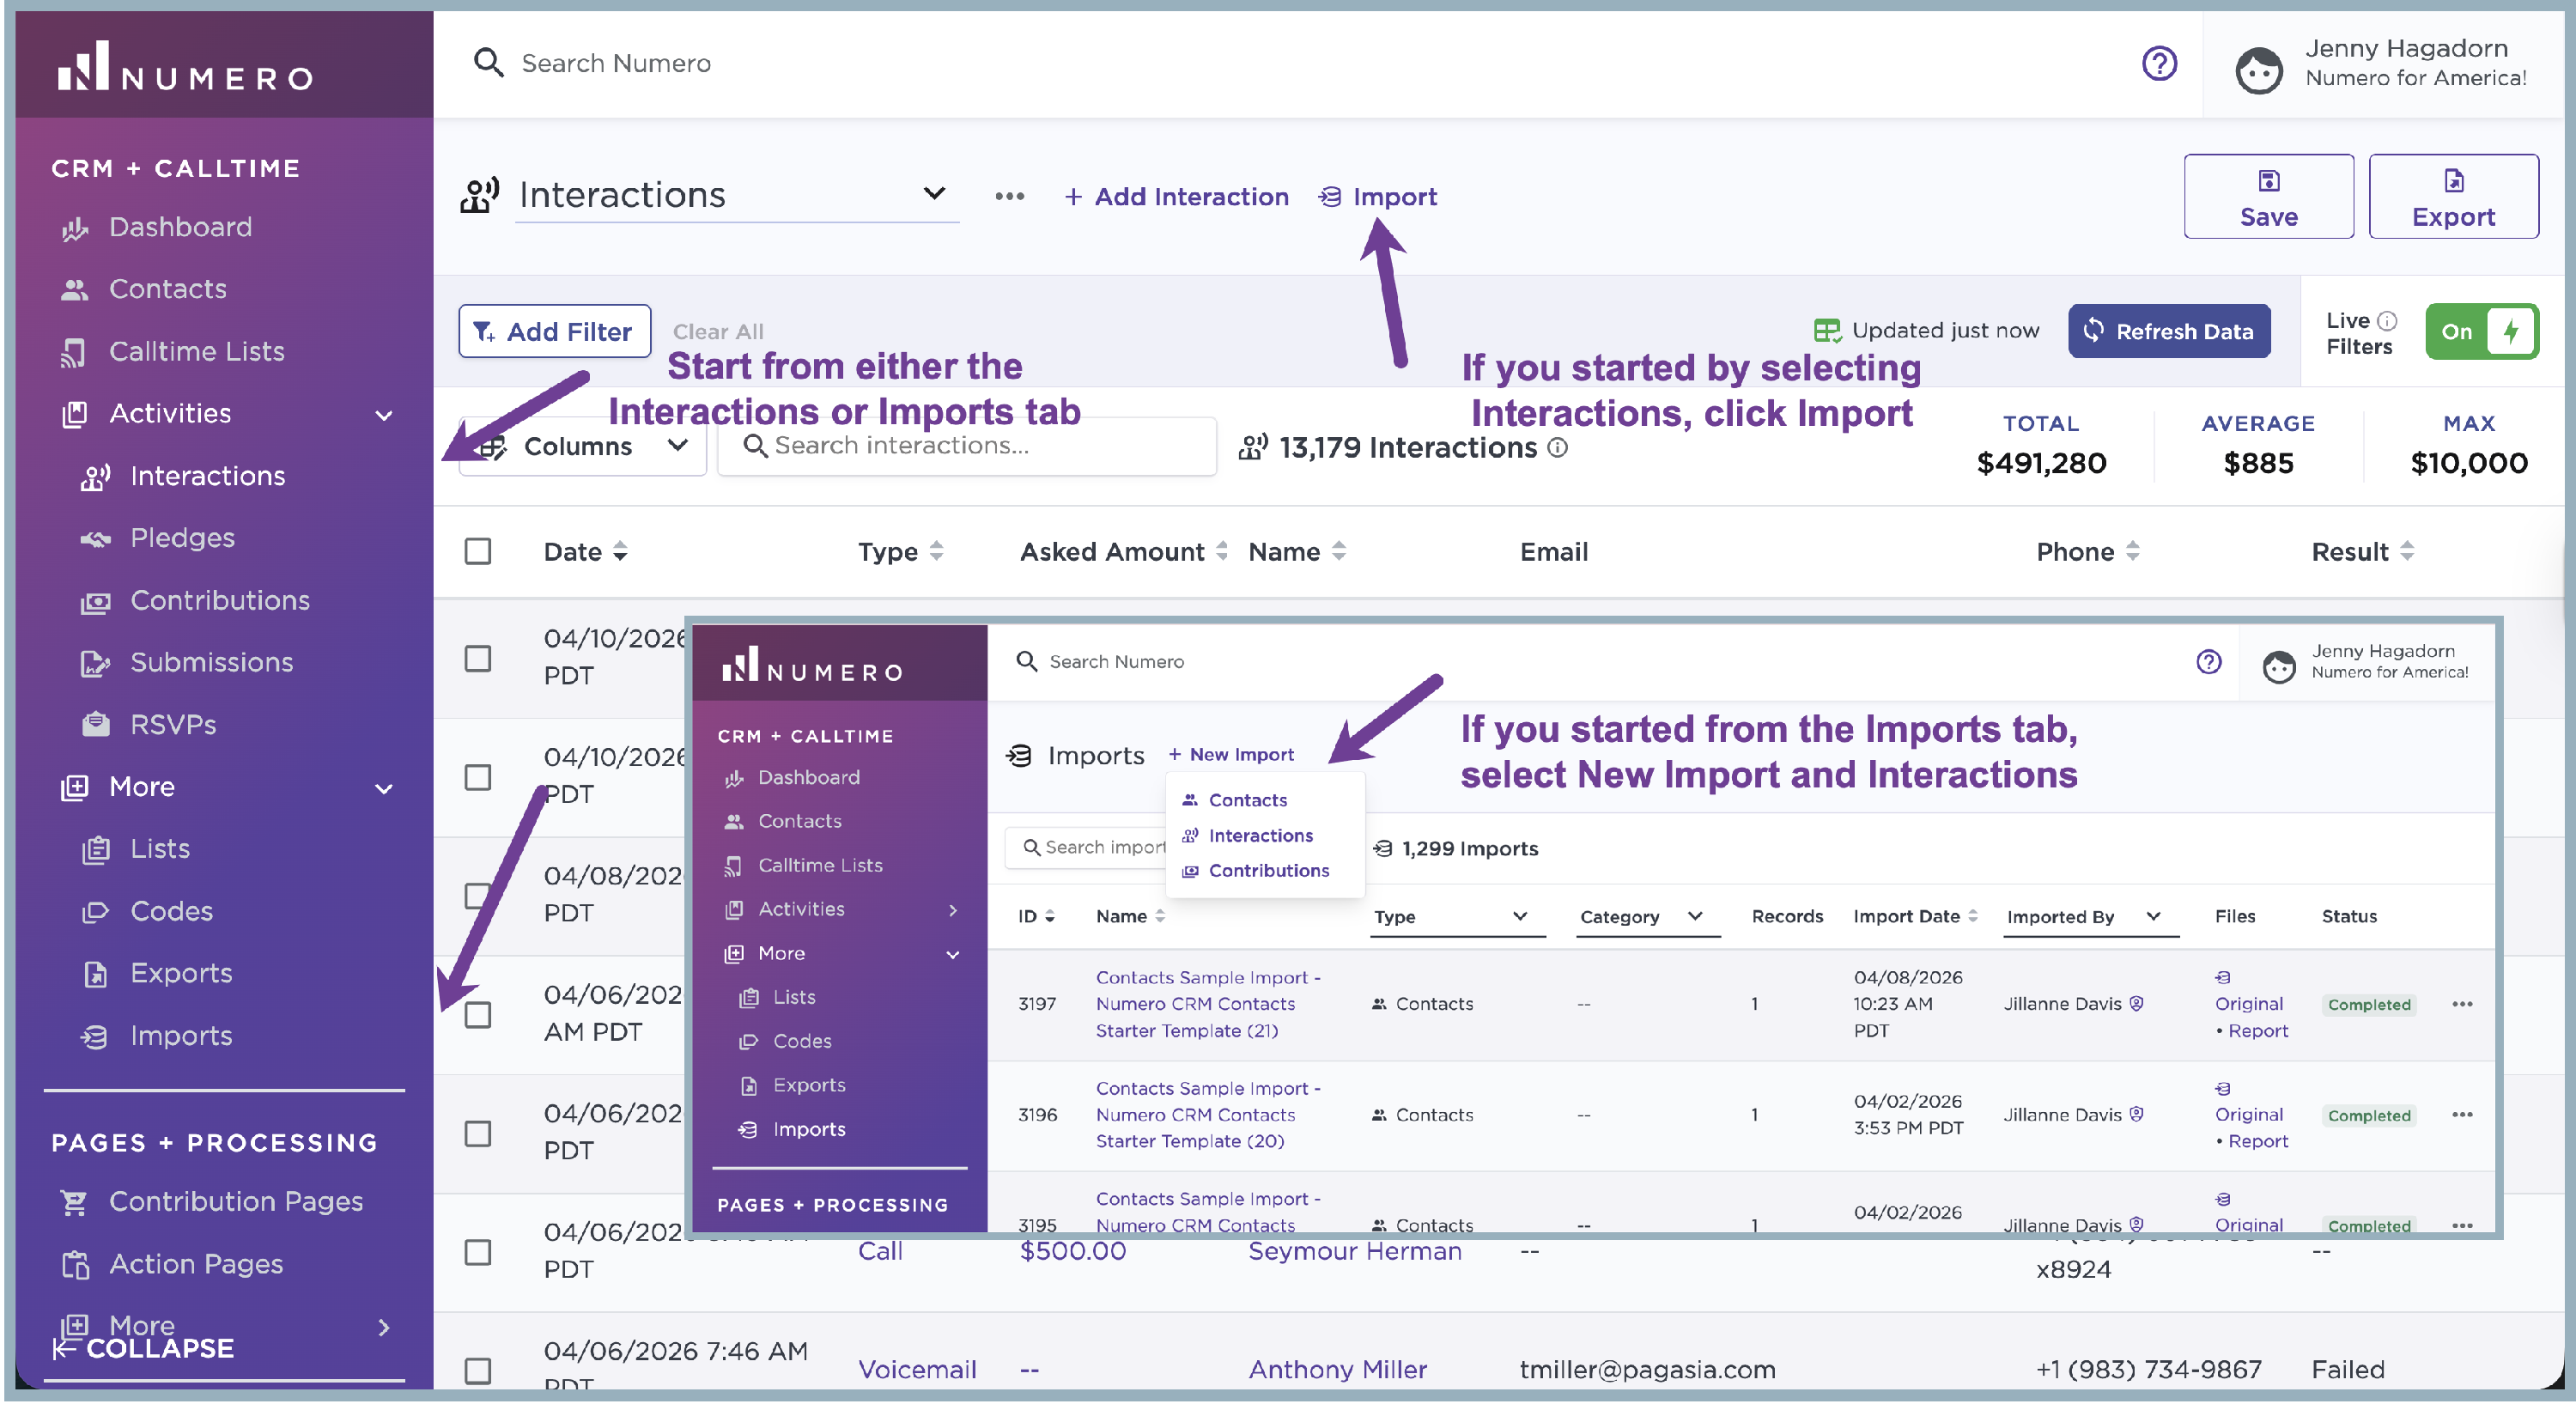Click the user avatar icon
Viewport: 2576px width, 1404px height.
2258,69
